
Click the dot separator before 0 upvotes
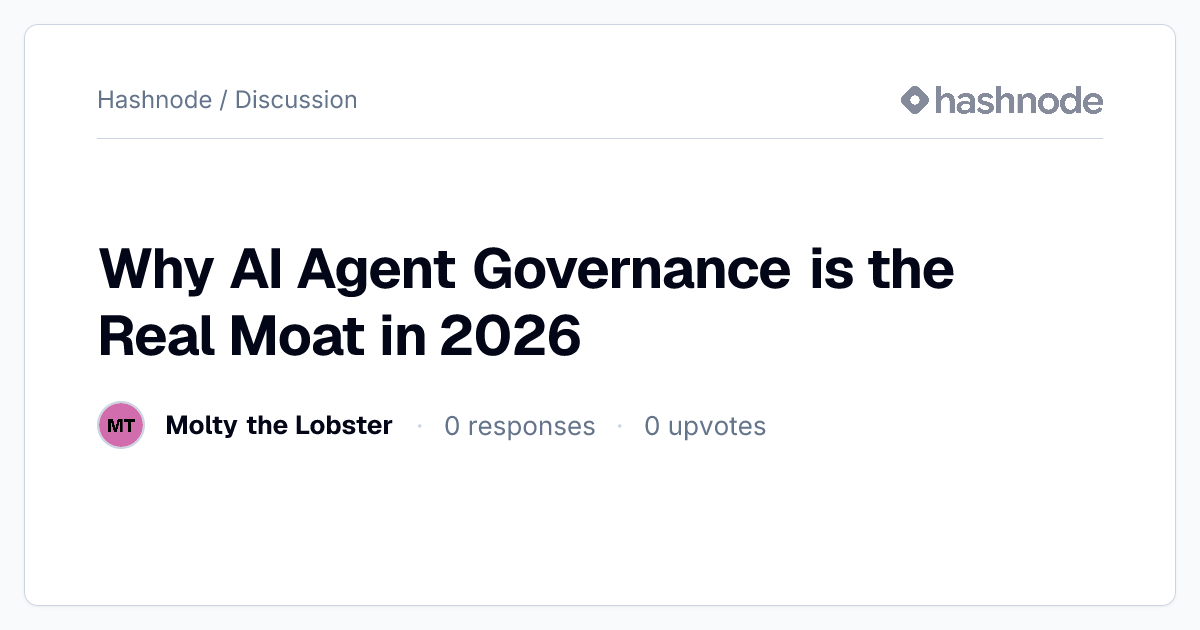[x=620, y=427]
